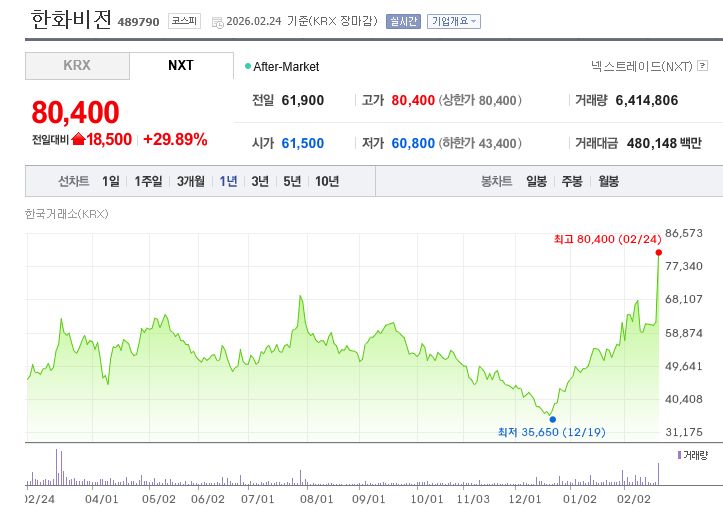
Task: Click the 최고 80,400 (02/24) label
Action: 608,239
